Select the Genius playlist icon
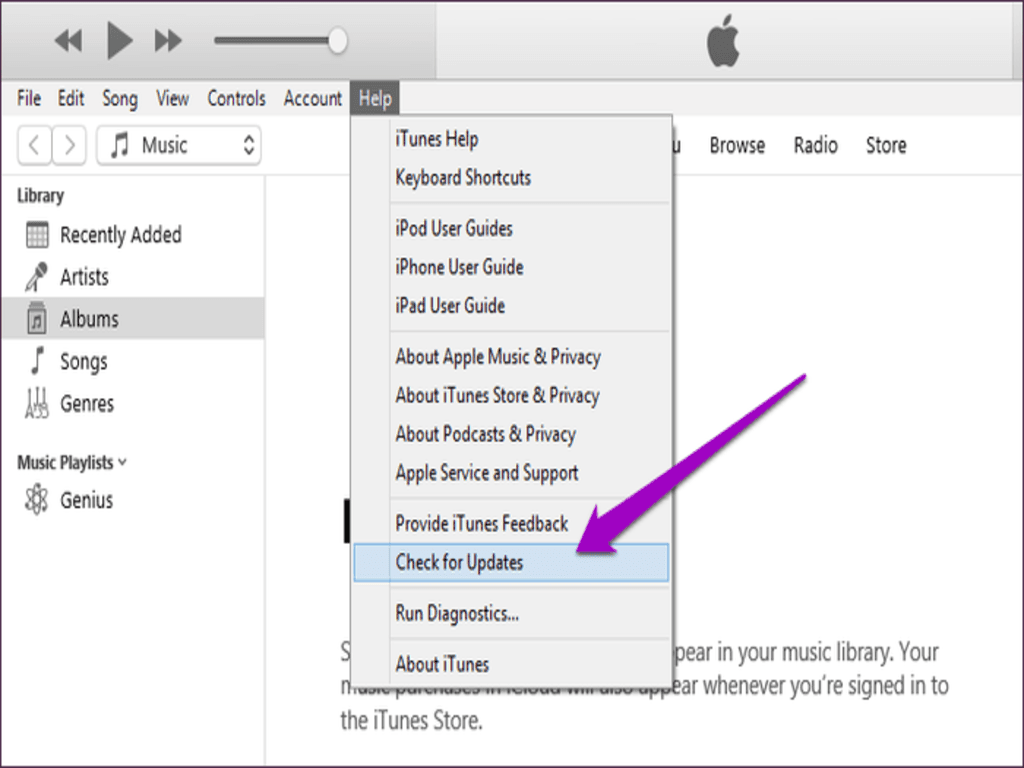Screen dimensions: 1024x768 tap(38, 500)
